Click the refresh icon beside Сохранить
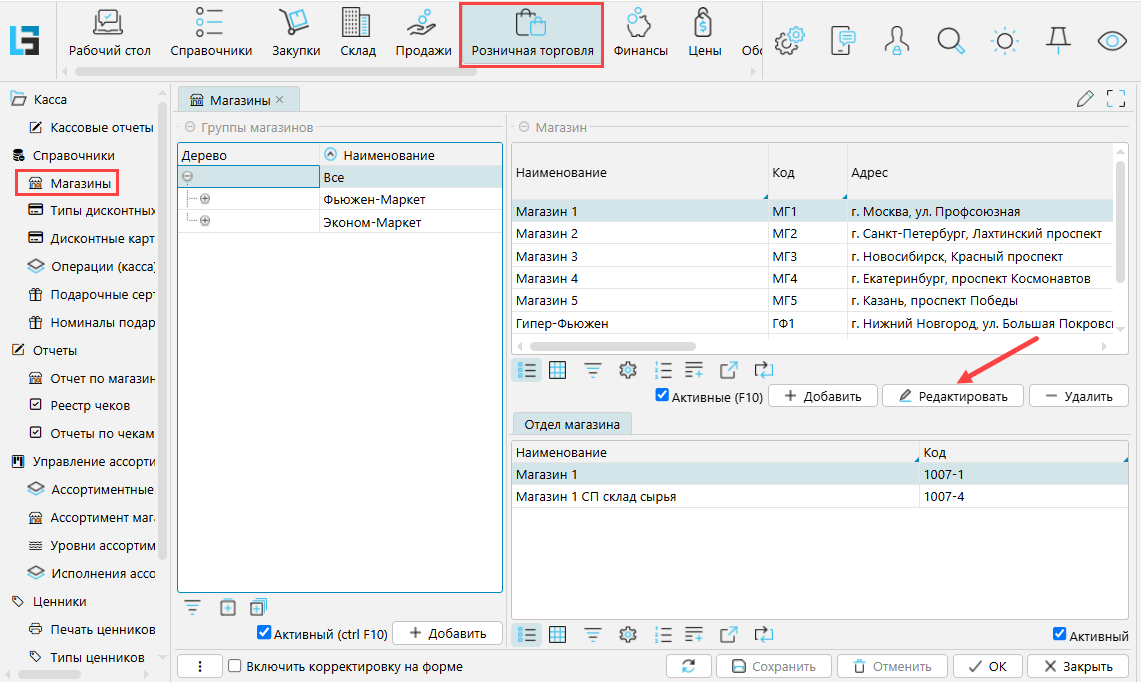The height and width of the screenshot is (682, 1141). (x=688, y=666)
